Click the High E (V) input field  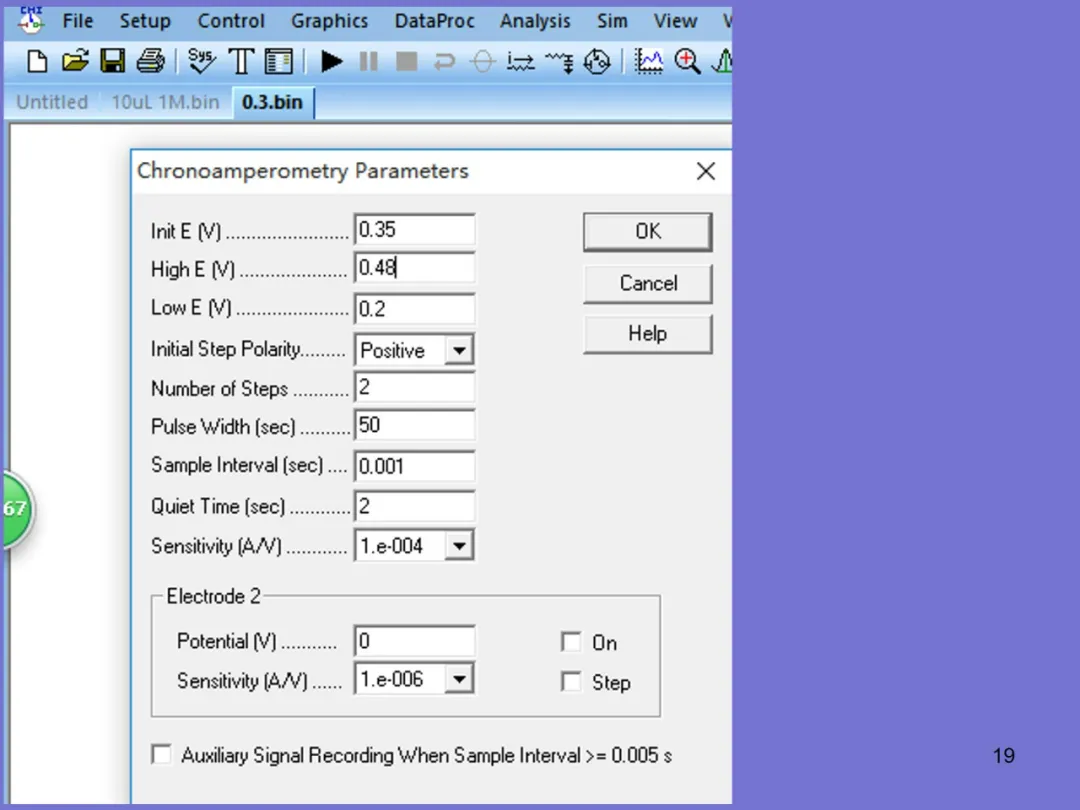coord(415,267)
